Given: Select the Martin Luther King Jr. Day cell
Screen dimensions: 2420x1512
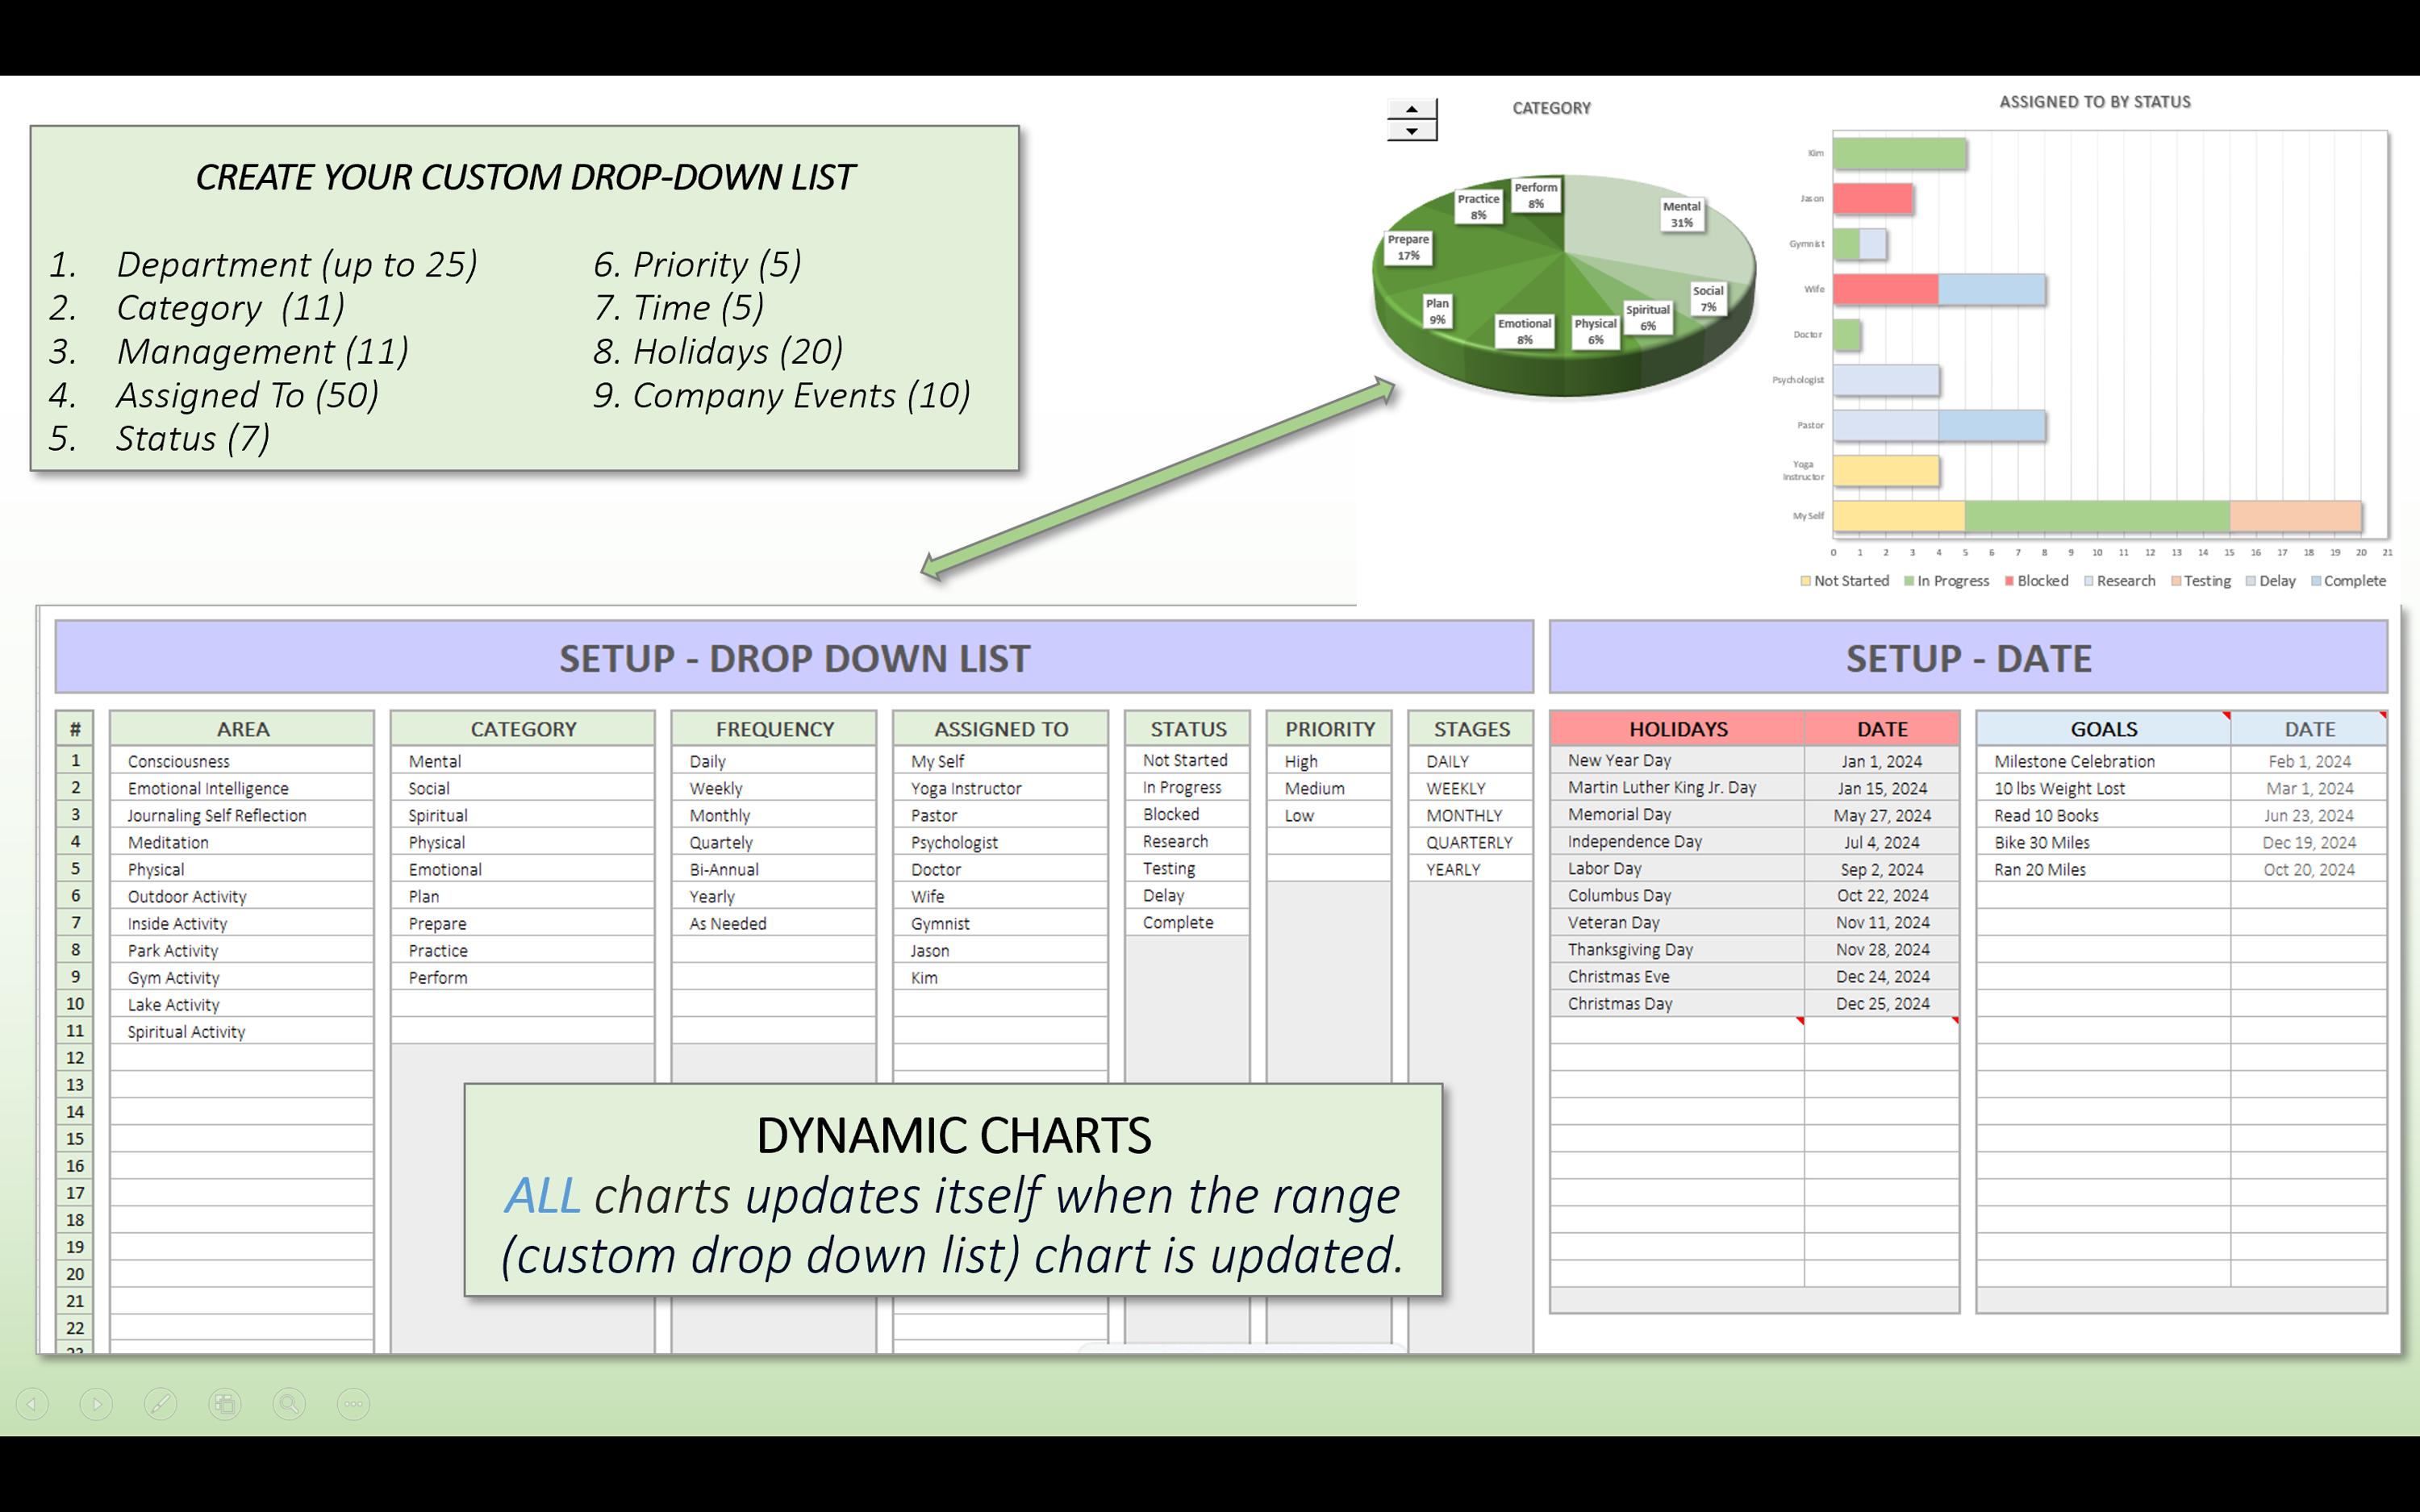Looking at the screenshot, I should pyautogui.click(x=1678, y=787).
